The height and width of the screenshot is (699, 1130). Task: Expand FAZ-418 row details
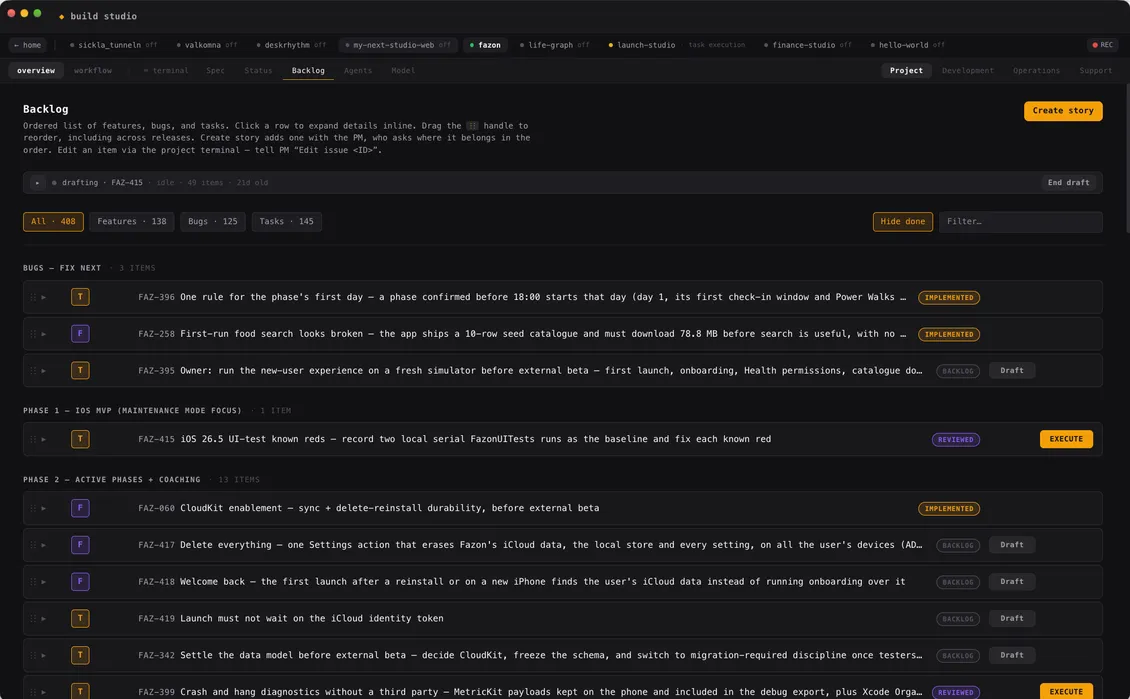coord(44,582)
